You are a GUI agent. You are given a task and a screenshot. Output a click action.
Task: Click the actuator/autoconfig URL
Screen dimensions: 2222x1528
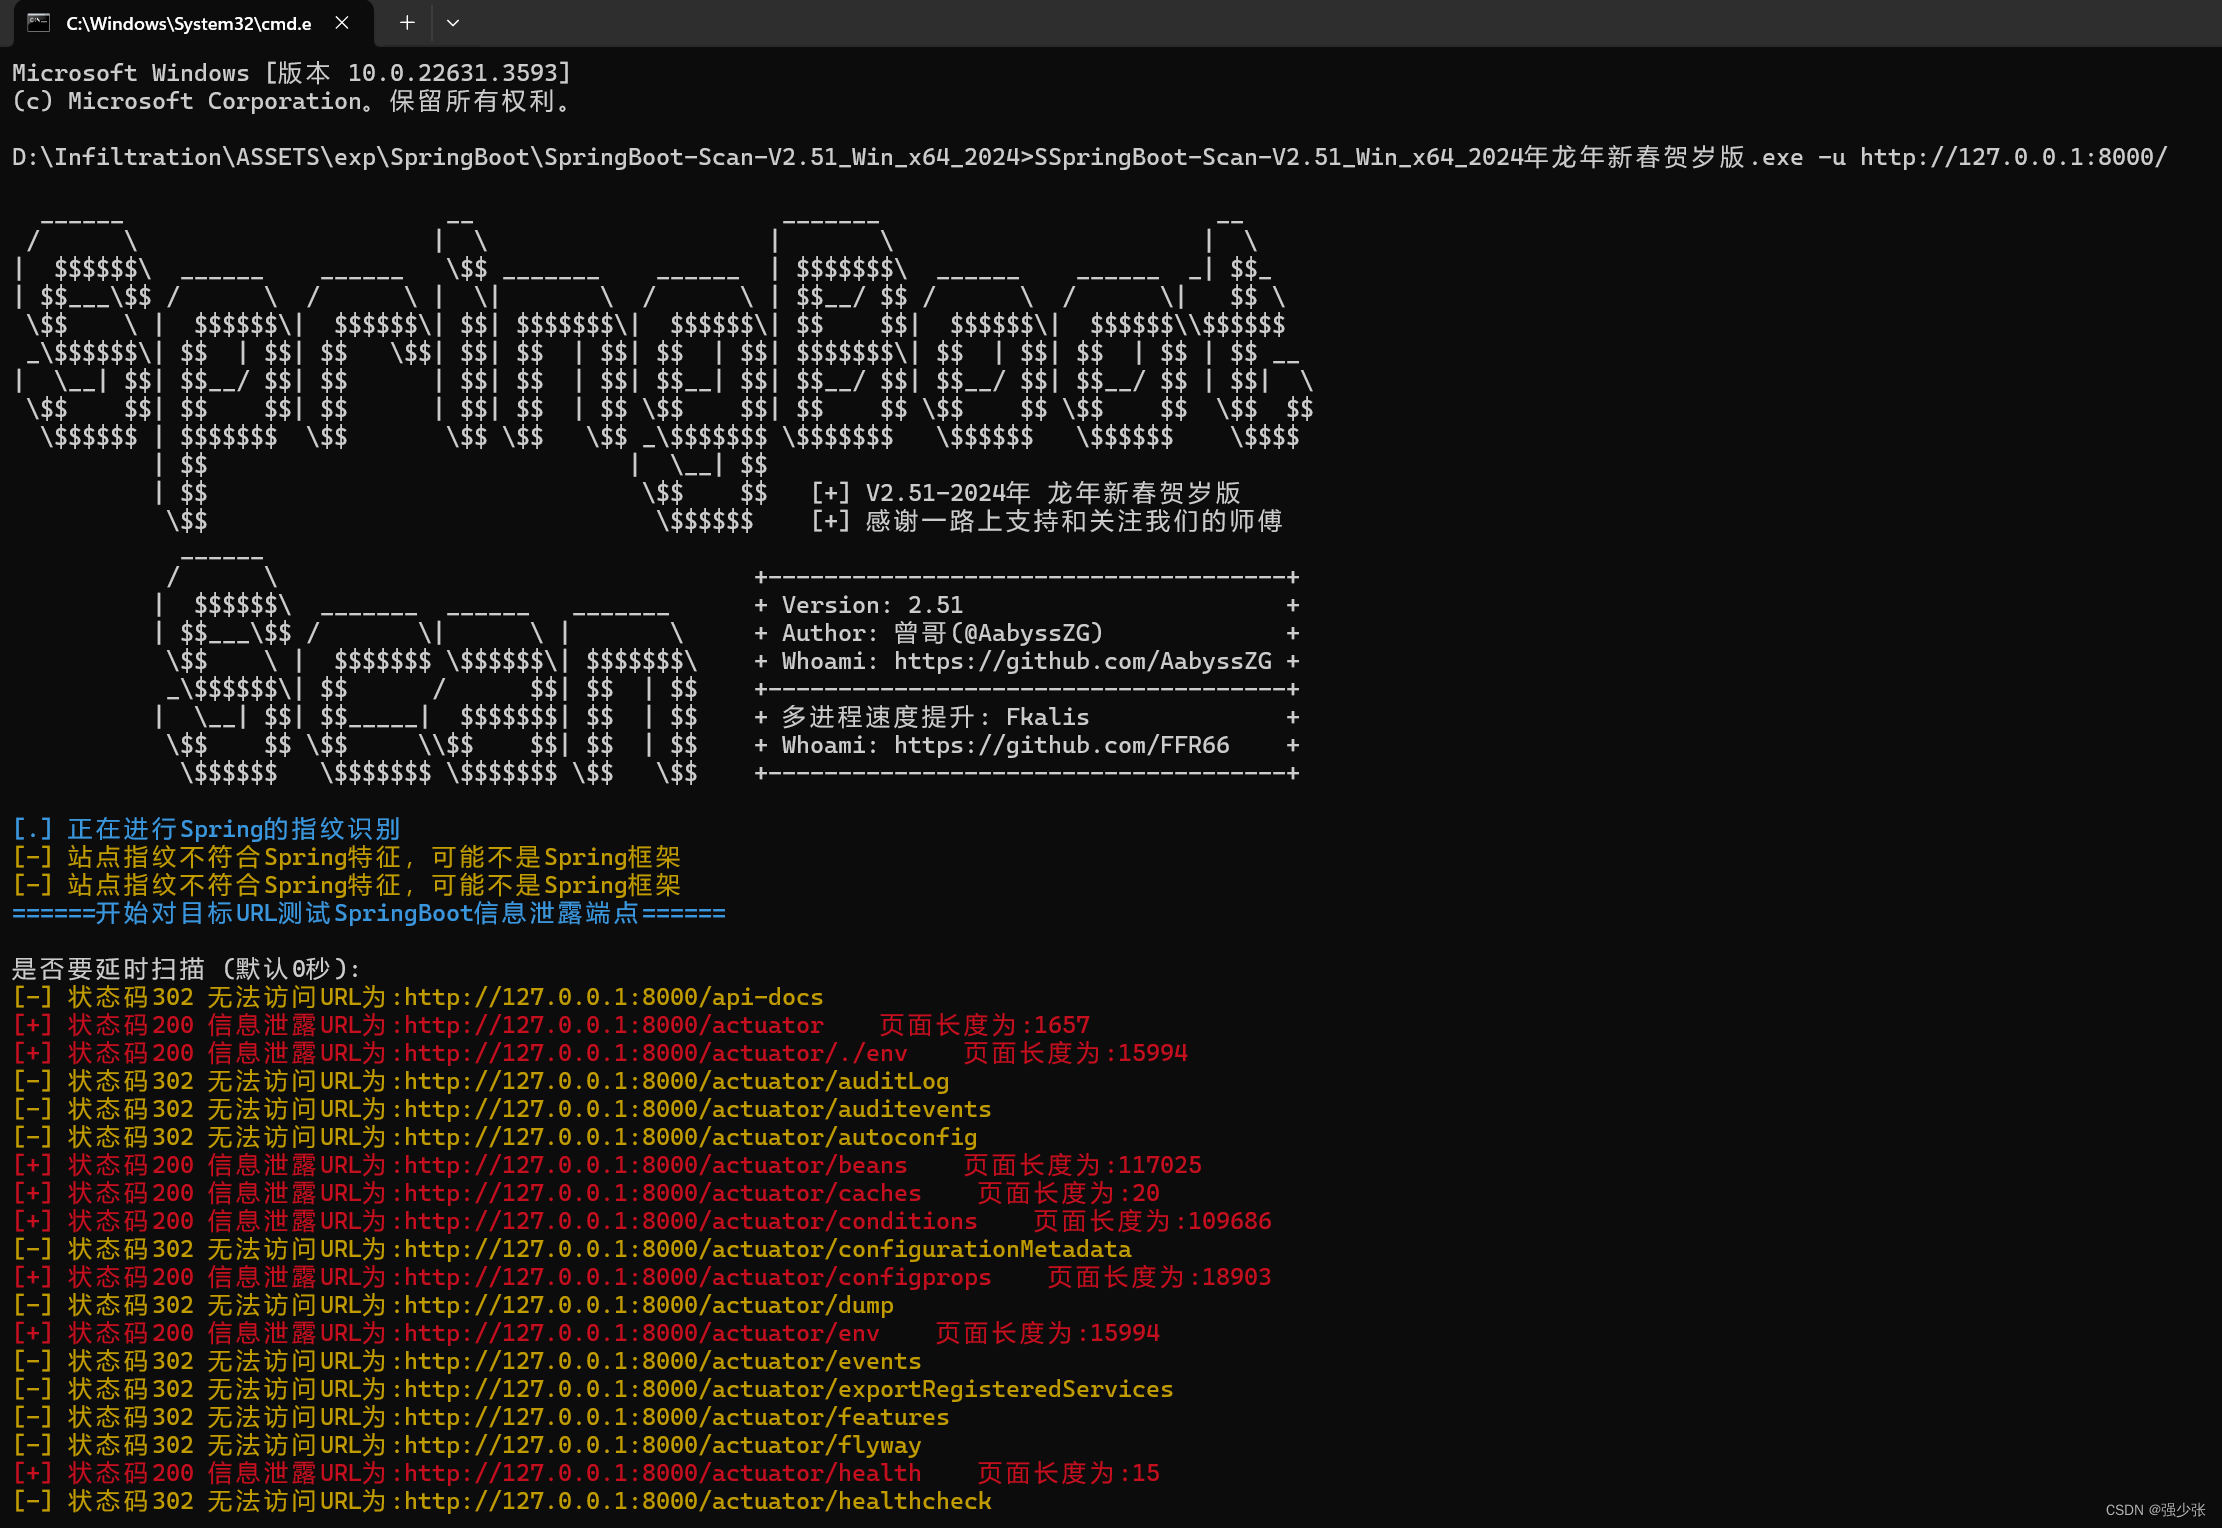coord(691,1137)
